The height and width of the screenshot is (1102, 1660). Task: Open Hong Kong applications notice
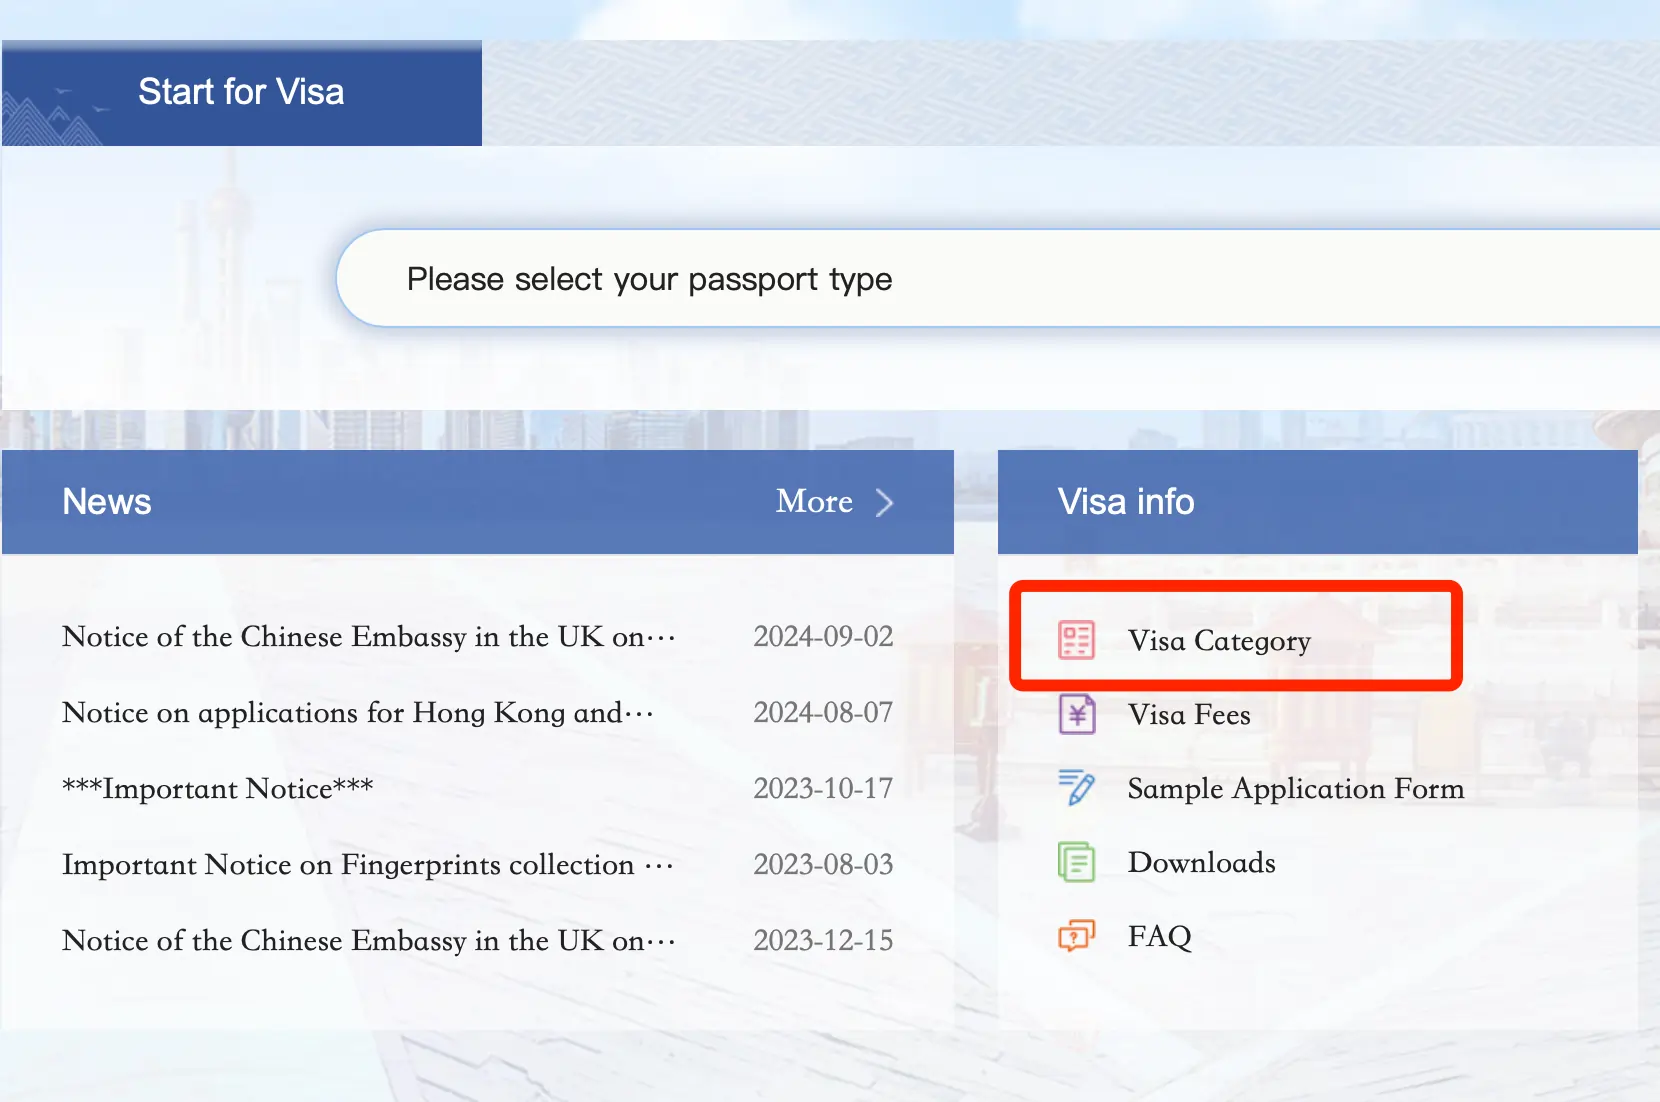[357, 713]
